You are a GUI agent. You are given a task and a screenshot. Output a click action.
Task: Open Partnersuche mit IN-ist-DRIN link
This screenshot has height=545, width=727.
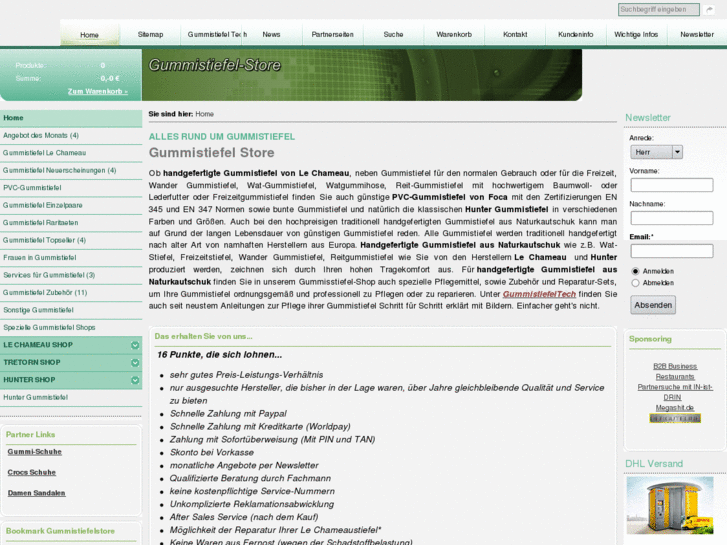[x=675, y=392]
